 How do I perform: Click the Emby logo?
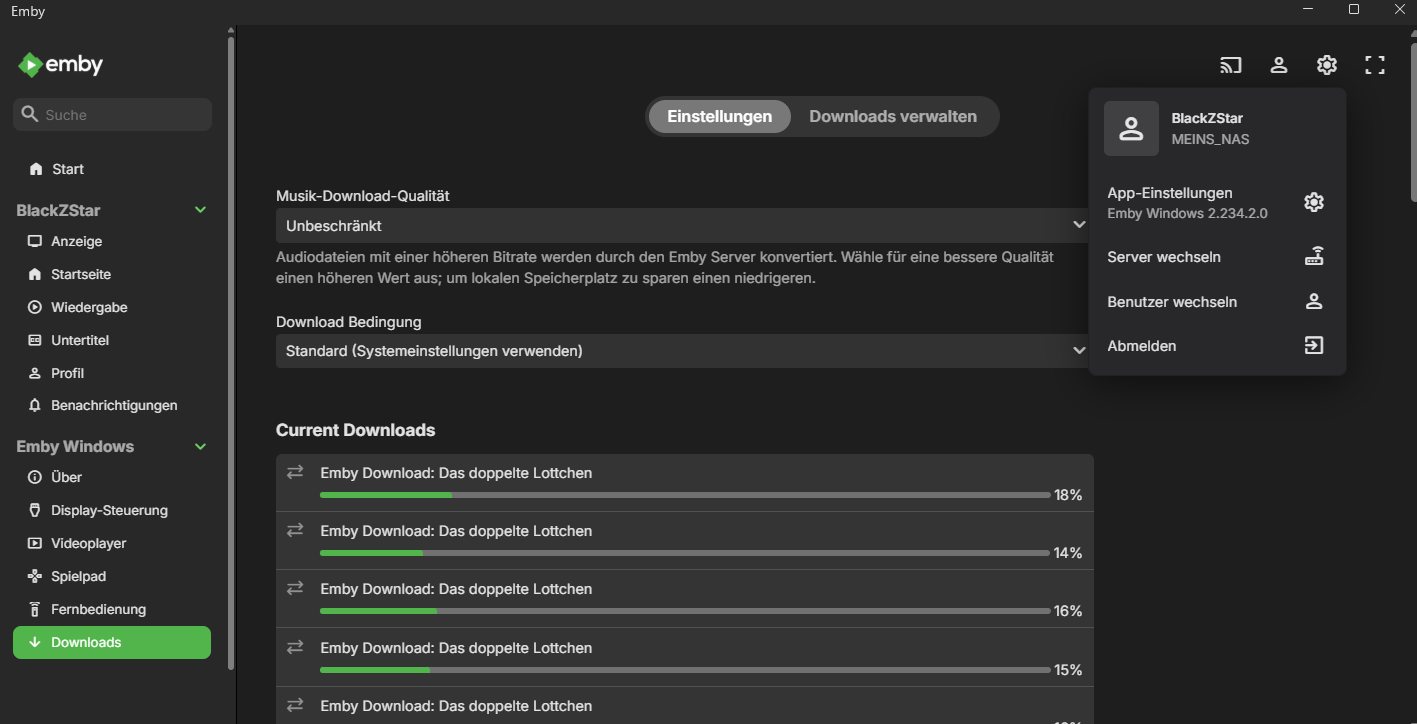coord(60,65)
